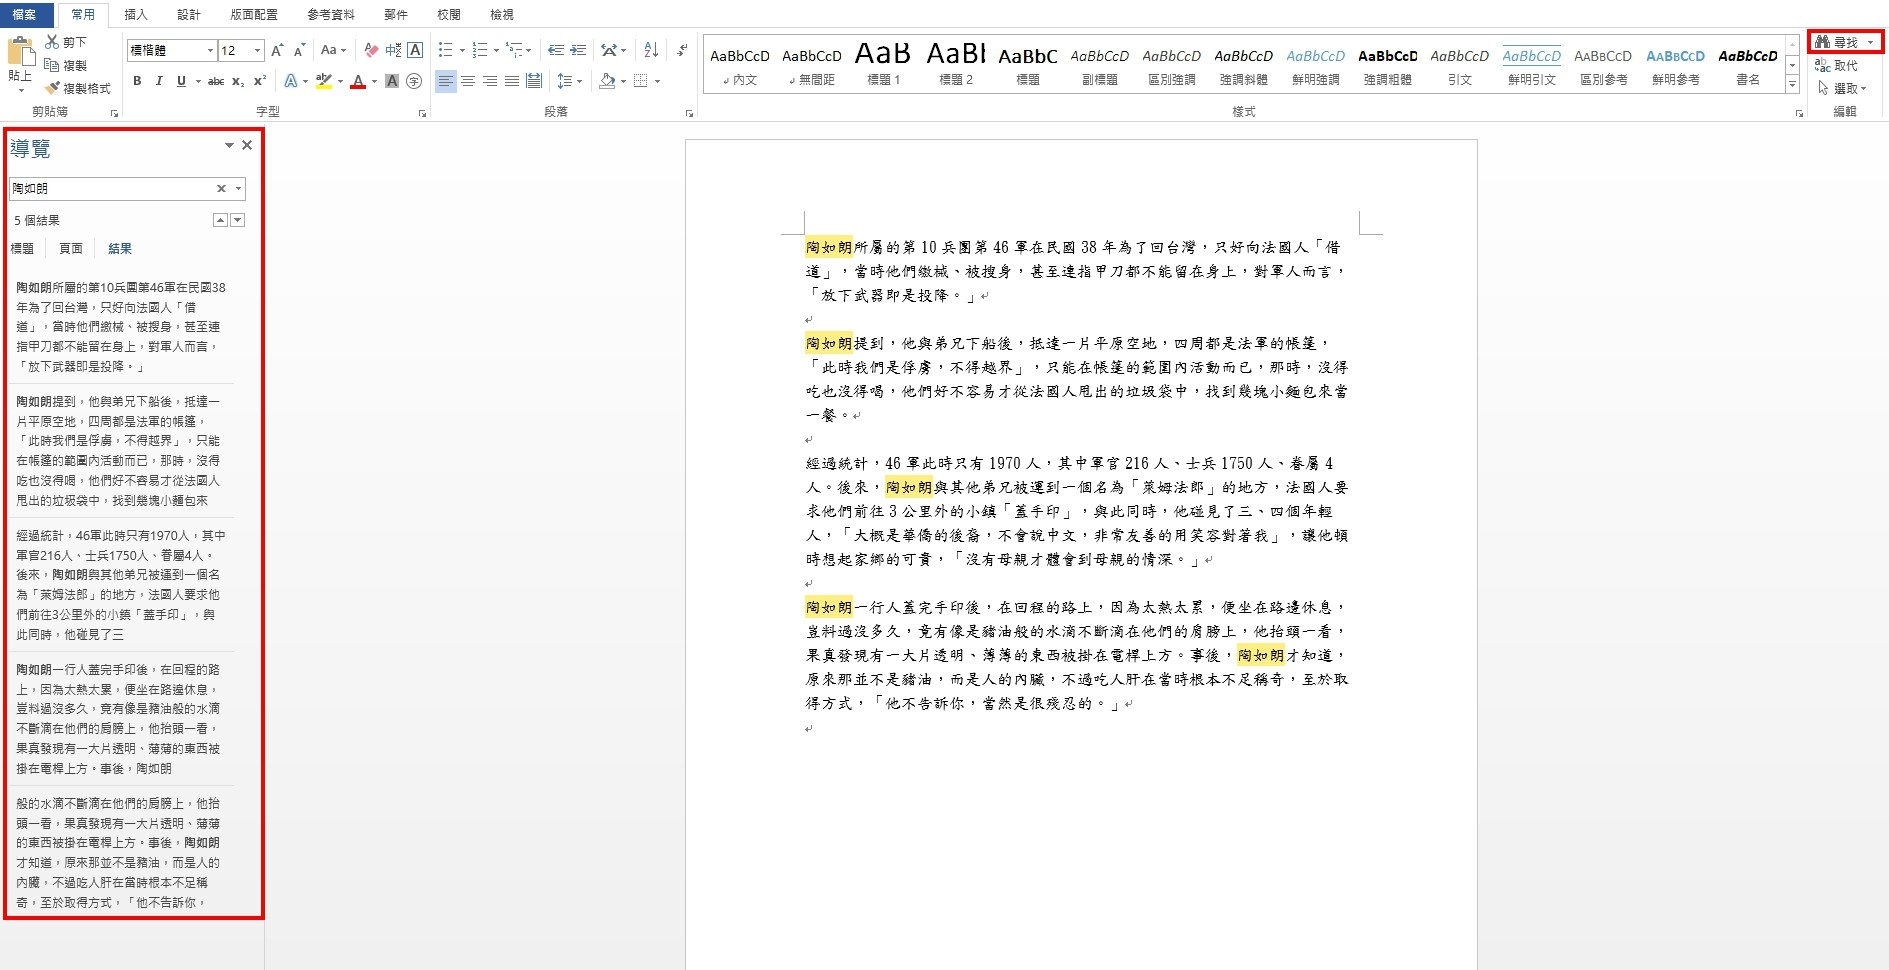Click the paragraph shading paint bucket
Image resolution: width=1889 pixels, height=970 pixels.
point(606,81)
